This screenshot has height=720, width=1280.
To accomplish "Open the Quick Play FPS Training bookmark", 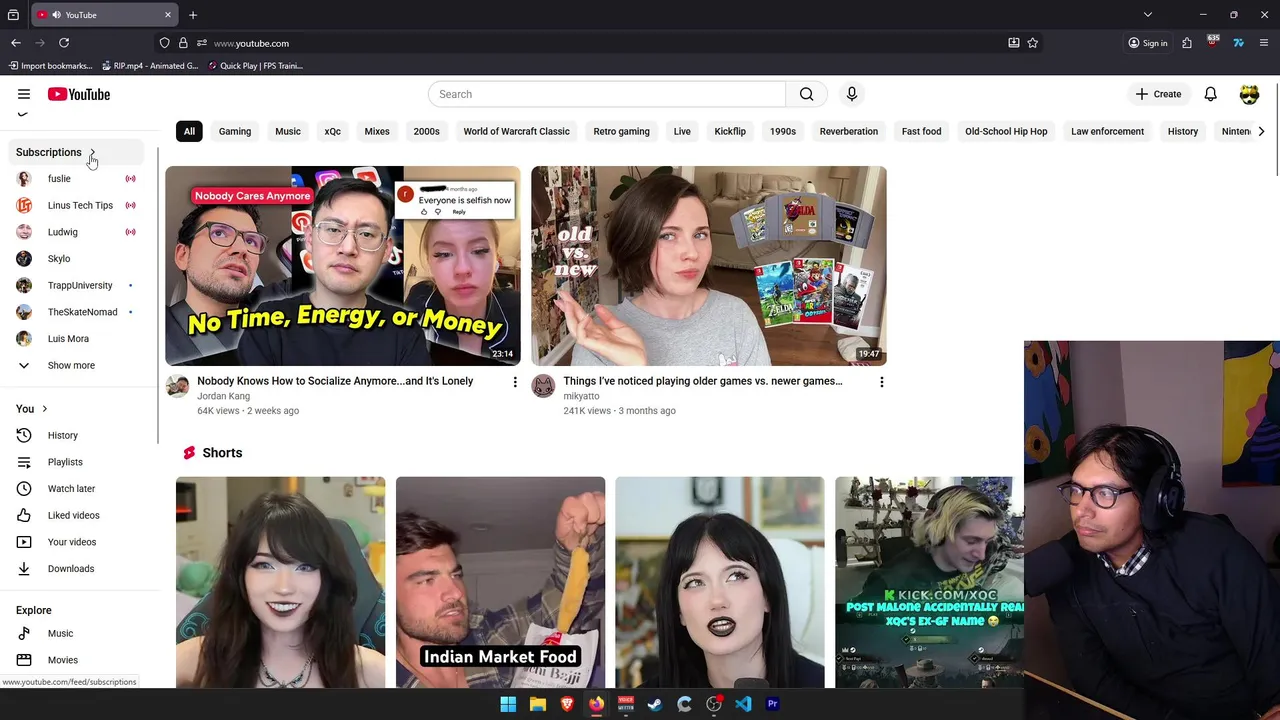I will [x=255, y=66].
